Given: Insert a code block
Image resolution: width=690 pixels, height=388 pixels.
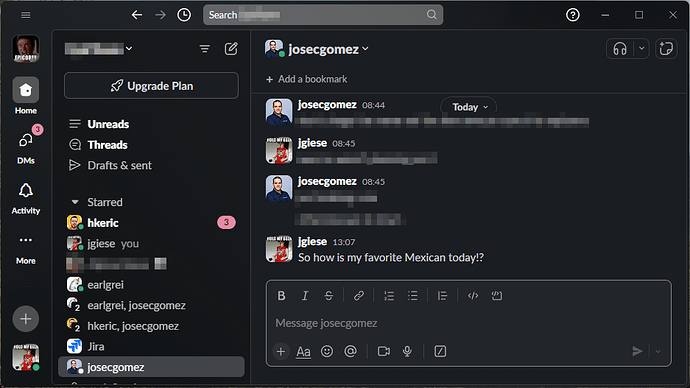Looking at the screenshot, I should coord(497,296).
